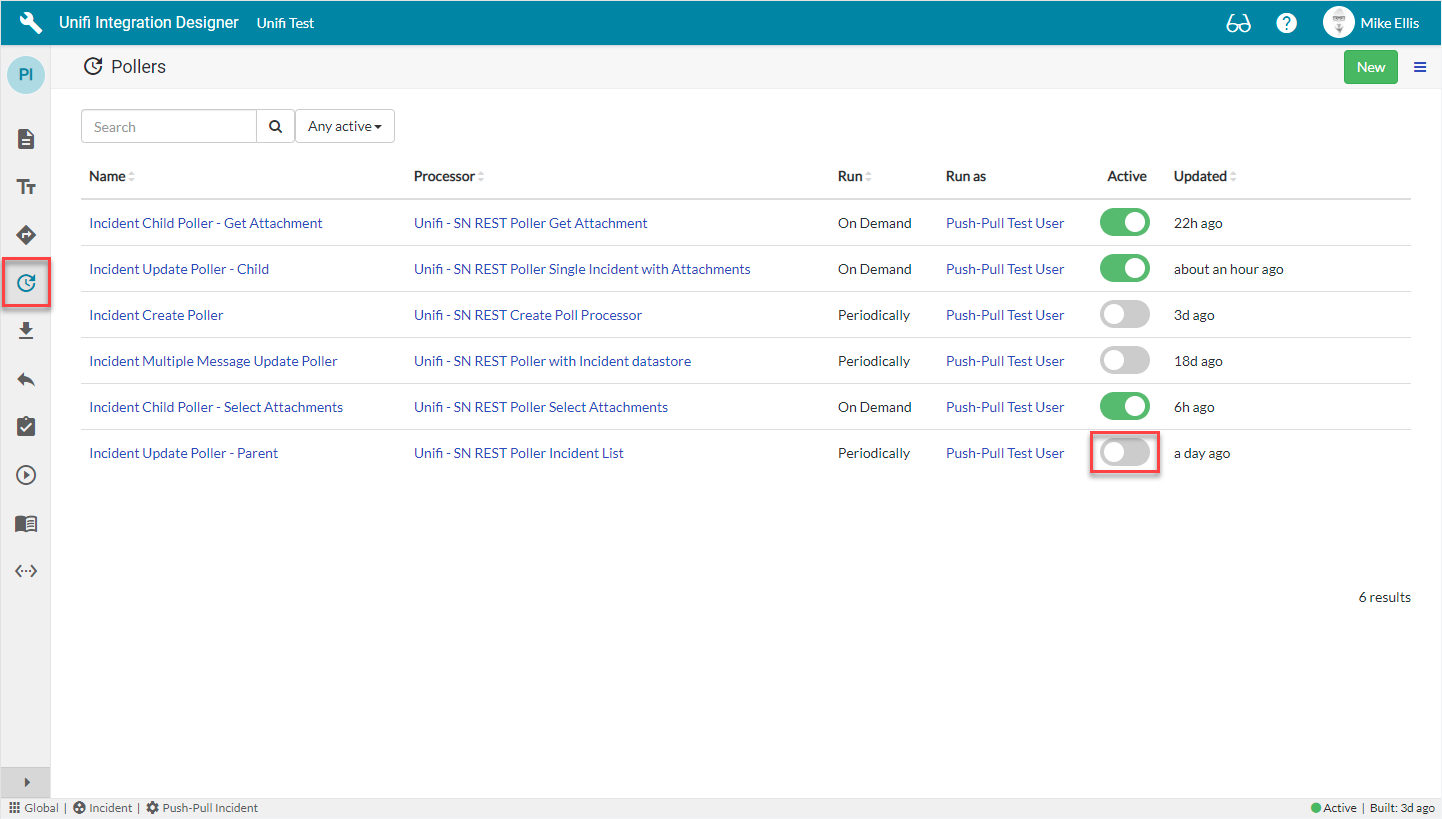Viewport: 1442px width, 819px height.
Task: Open the Any active filter dropdown
Action: coord(344,127)
